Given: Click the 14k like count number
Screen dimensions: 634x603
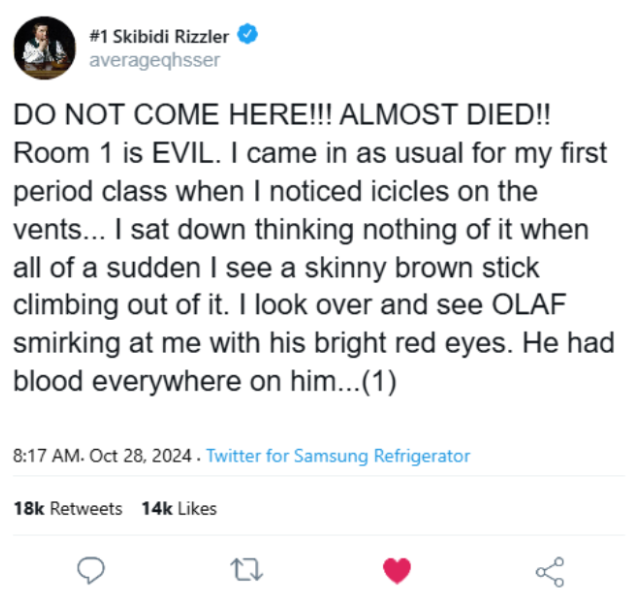Looking at the screenshot, I should click(157, 508).
